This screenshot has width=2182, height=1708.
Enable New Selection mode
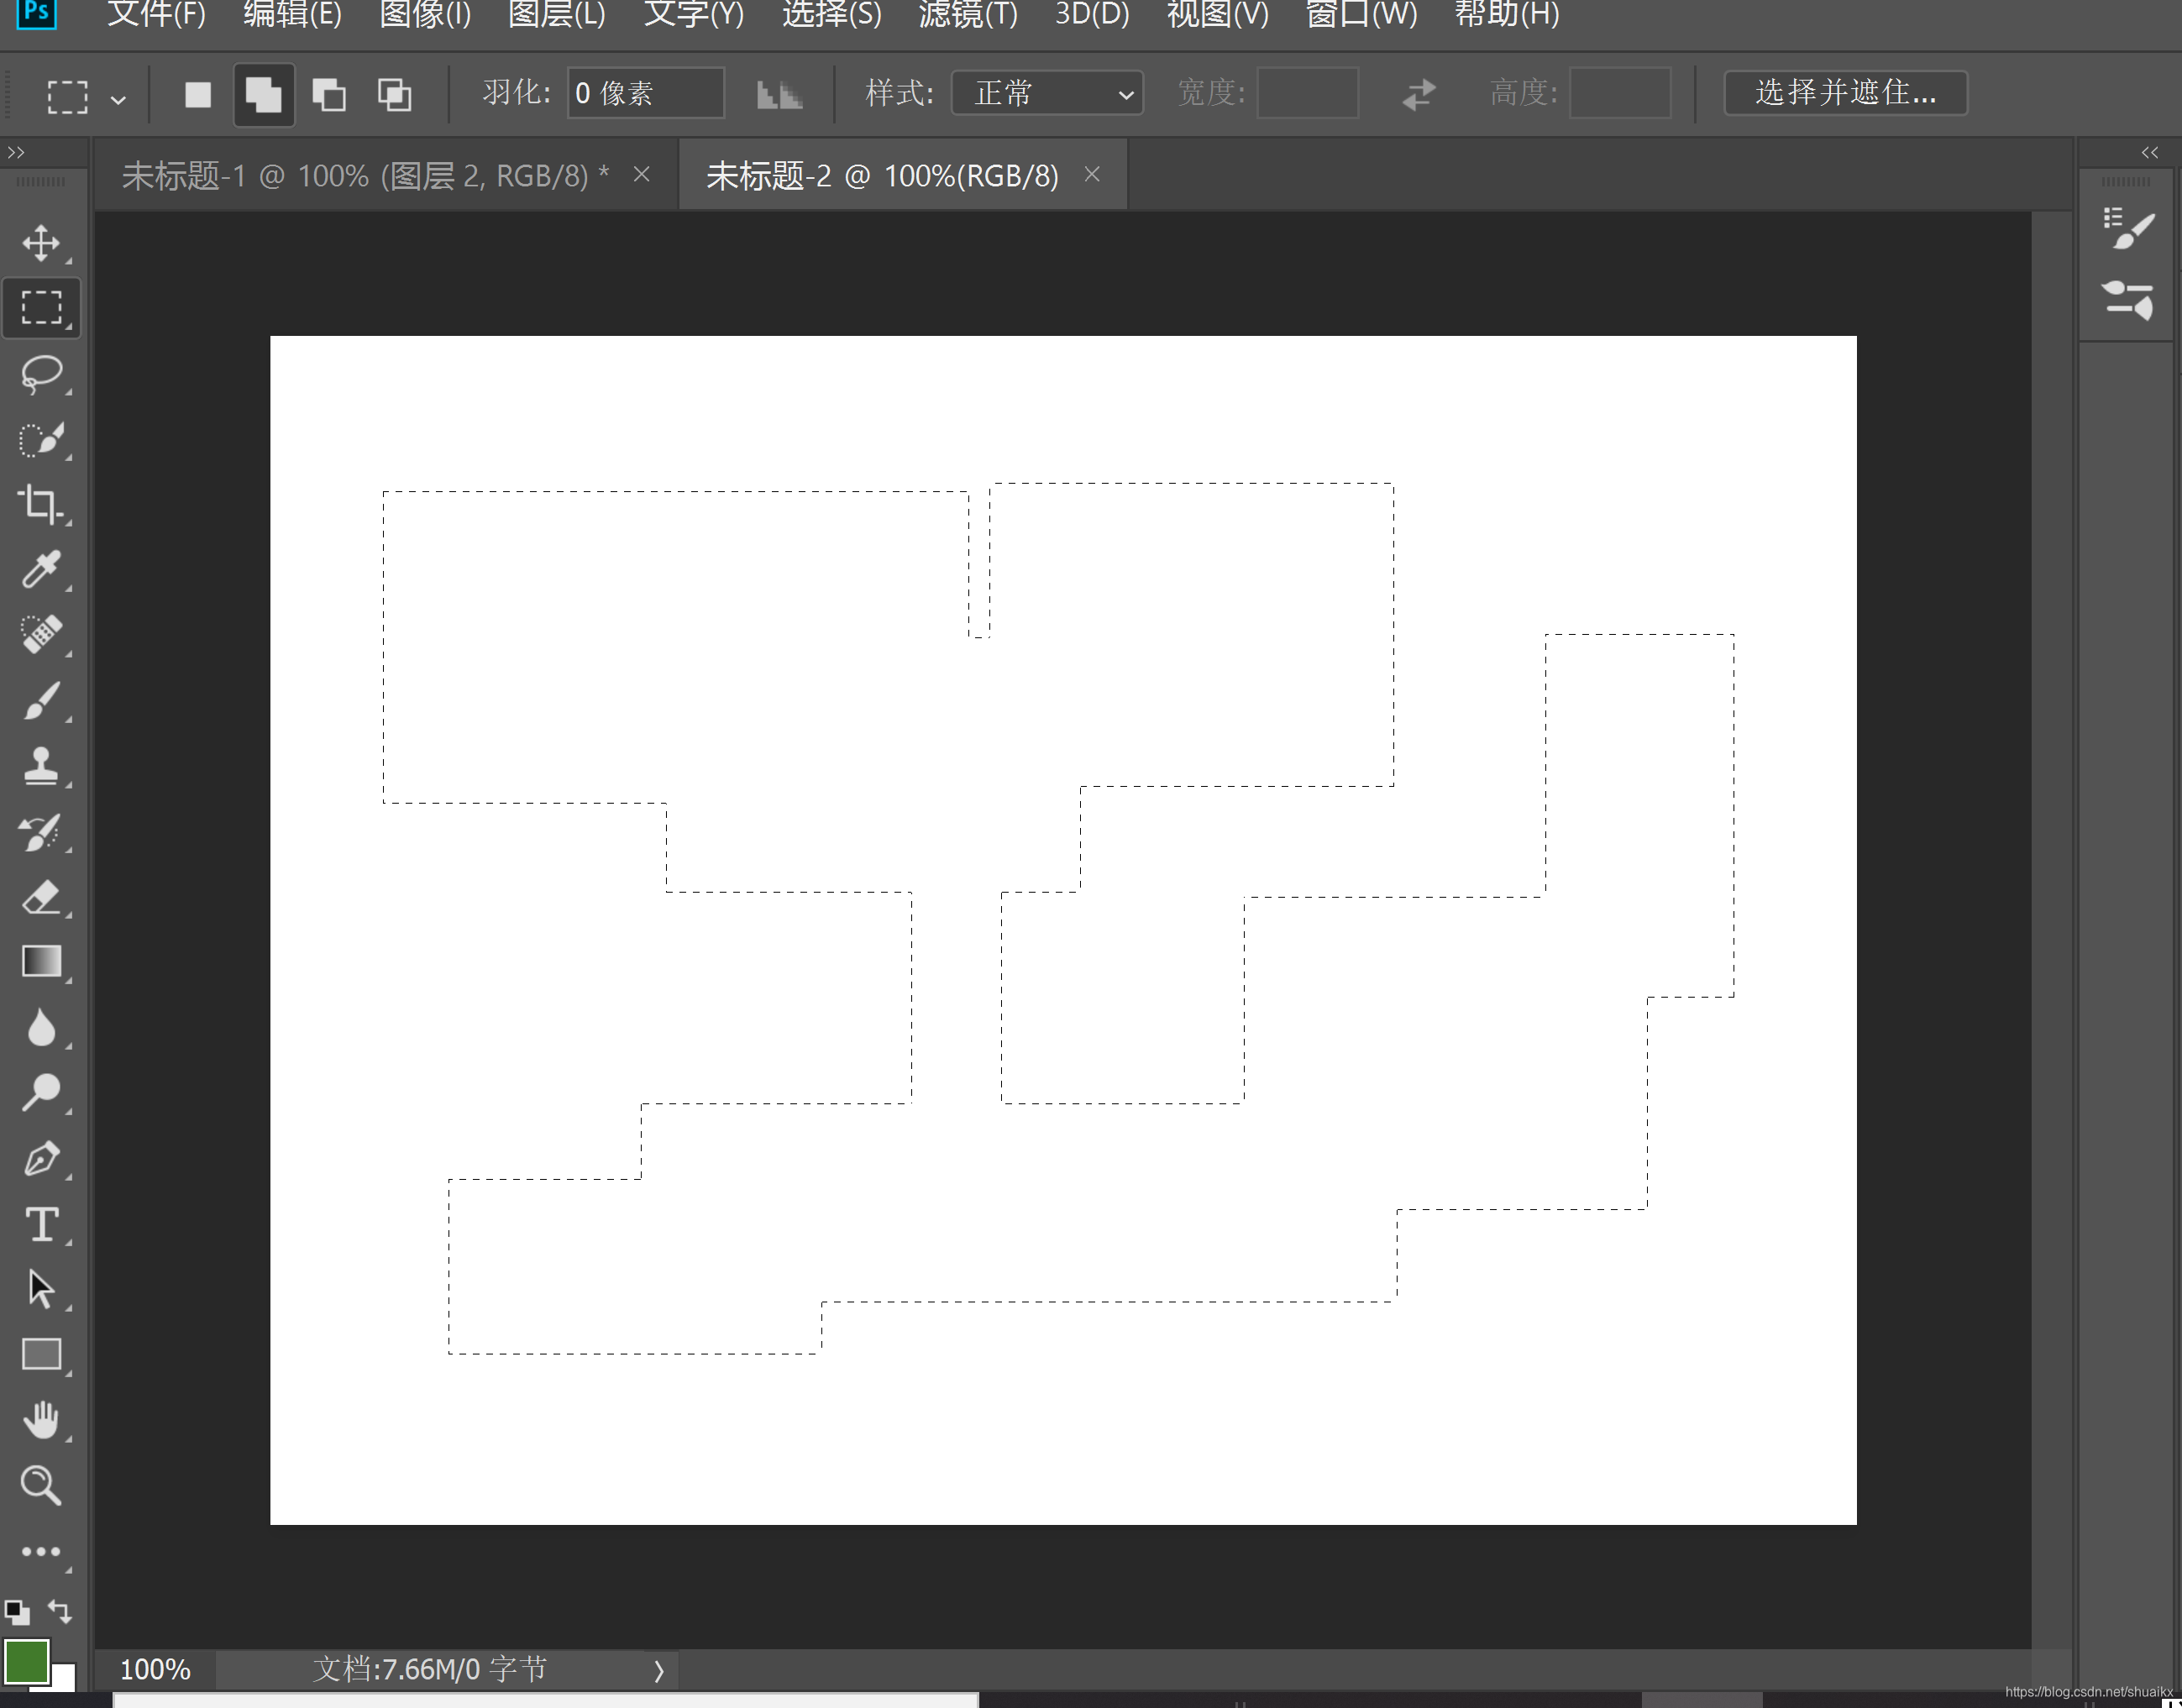[x=198, y=95]
